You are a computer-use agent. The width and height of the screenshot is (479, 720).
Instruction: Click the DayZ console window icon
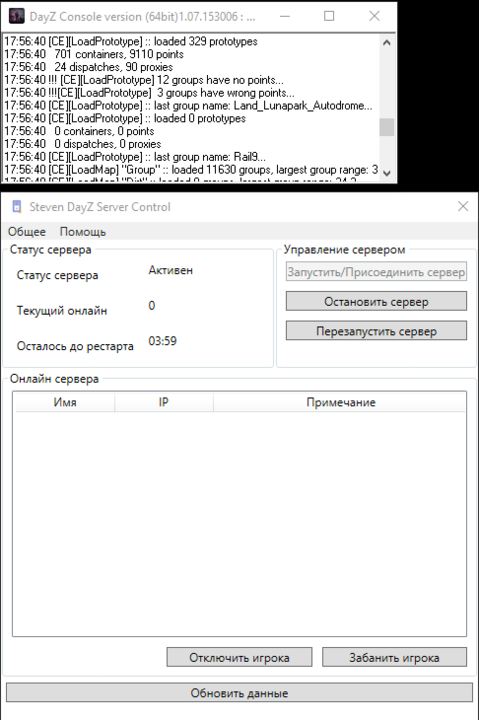pos(17,16)
